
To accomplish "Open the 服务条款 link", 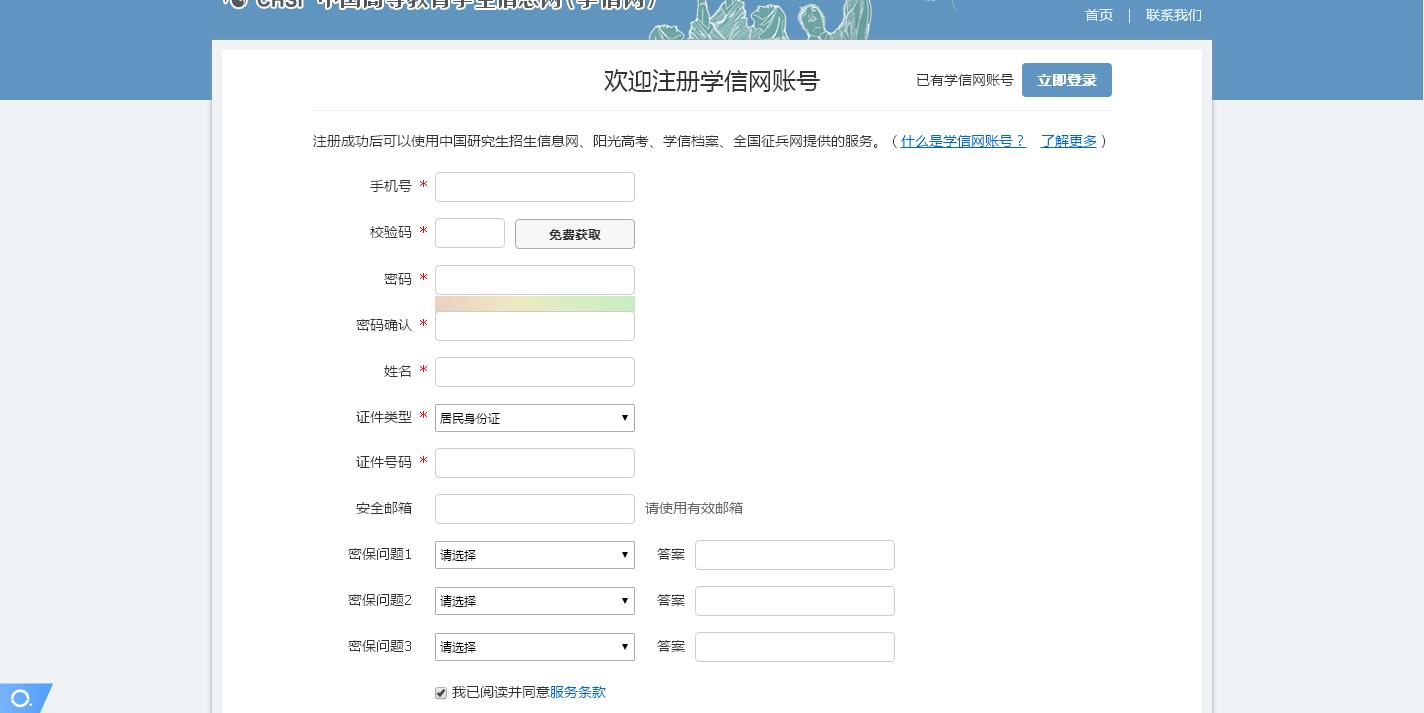I will [x=577, y=692].
